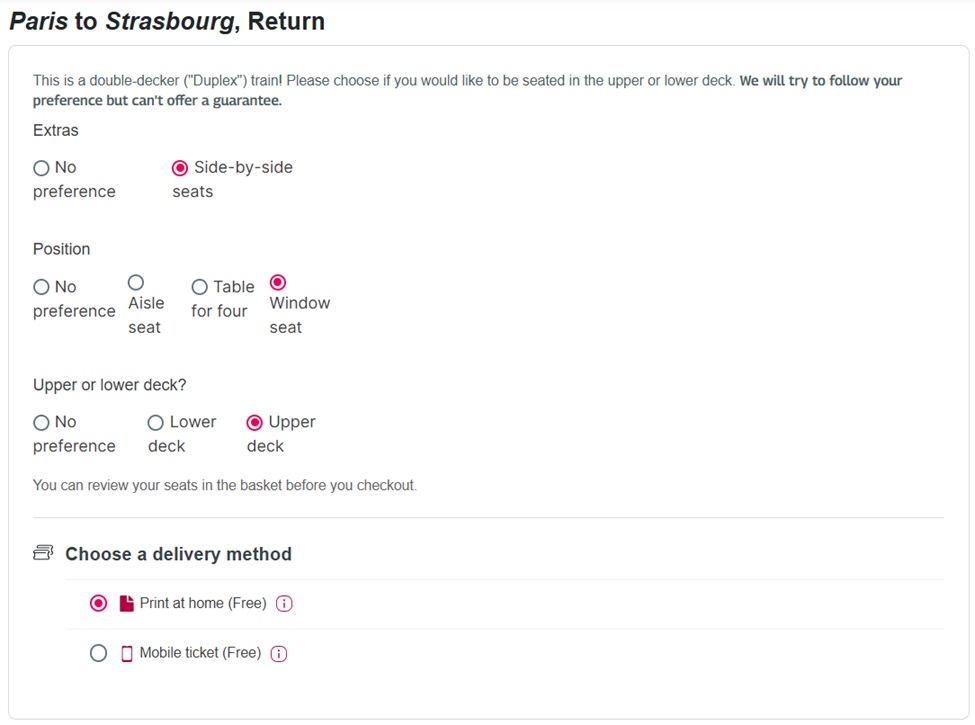This screenshot has height=725, width=975.
Task: Click the Paris to Strasbourg, Return title
Action: click(167, 21)
